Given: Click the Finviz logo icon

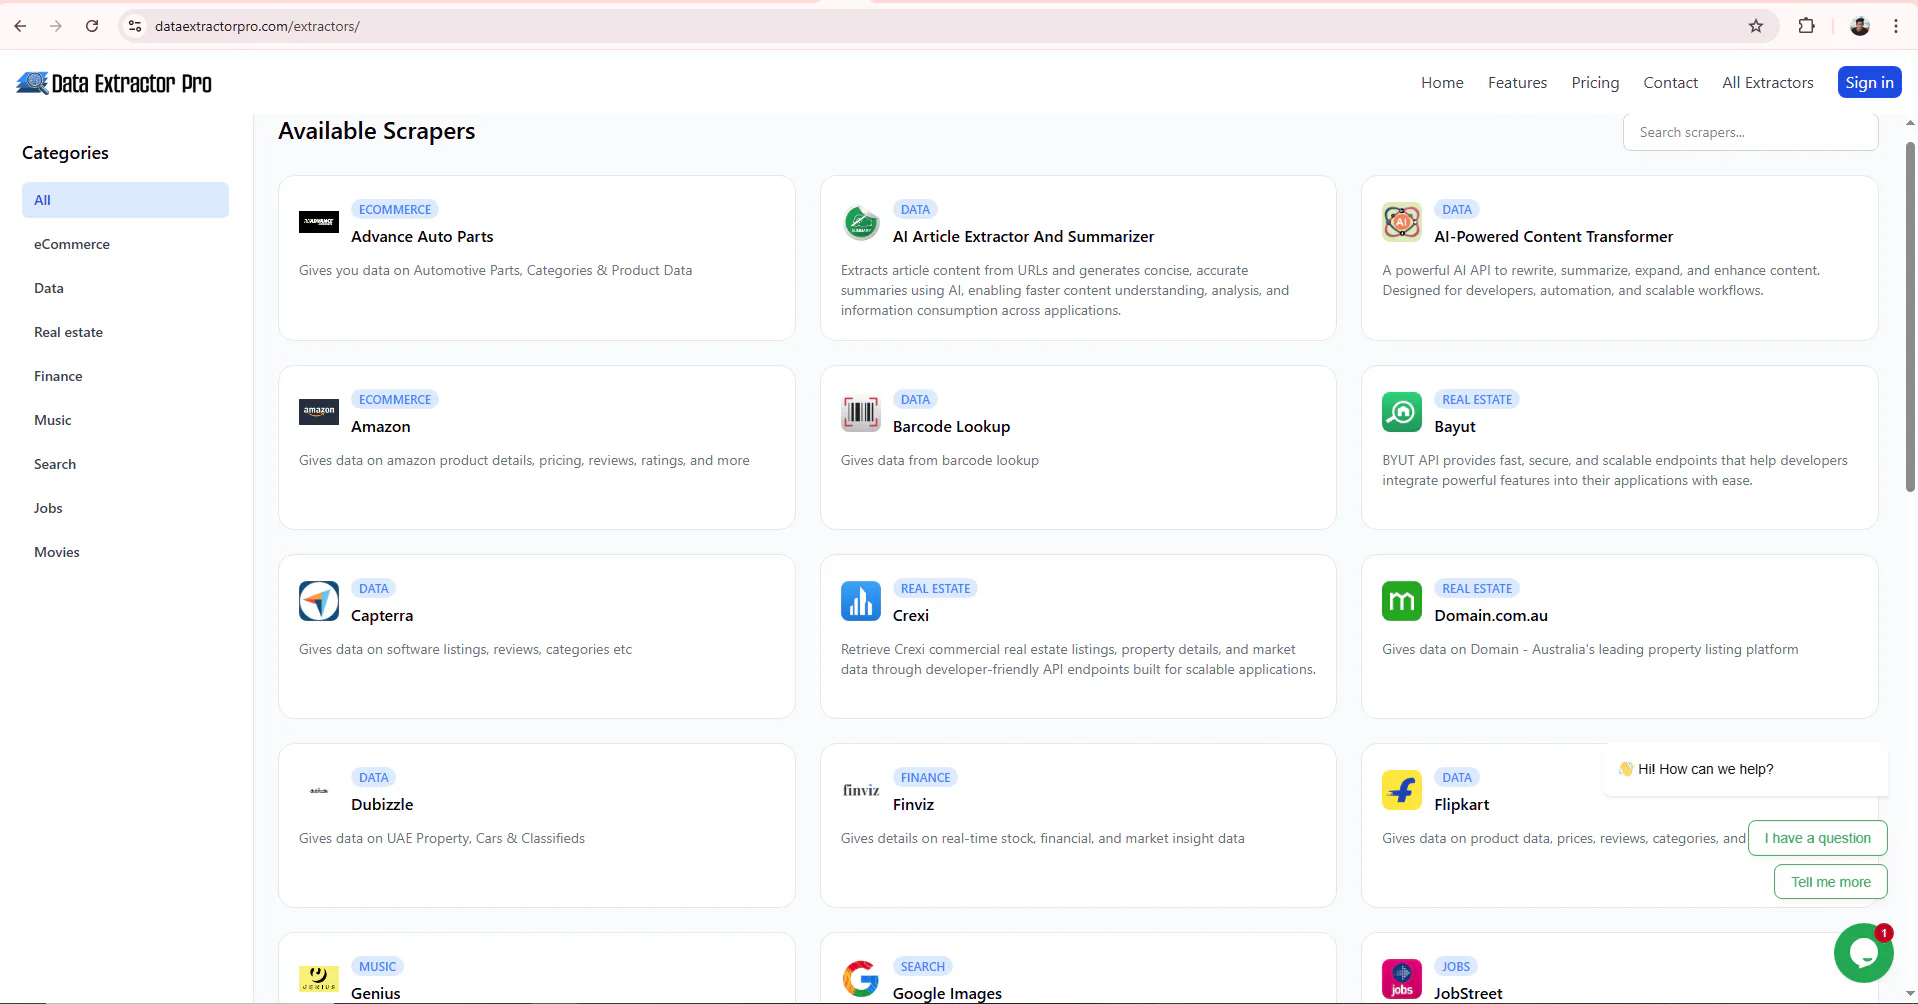Looking at the screenshot, I should [860, 790].
